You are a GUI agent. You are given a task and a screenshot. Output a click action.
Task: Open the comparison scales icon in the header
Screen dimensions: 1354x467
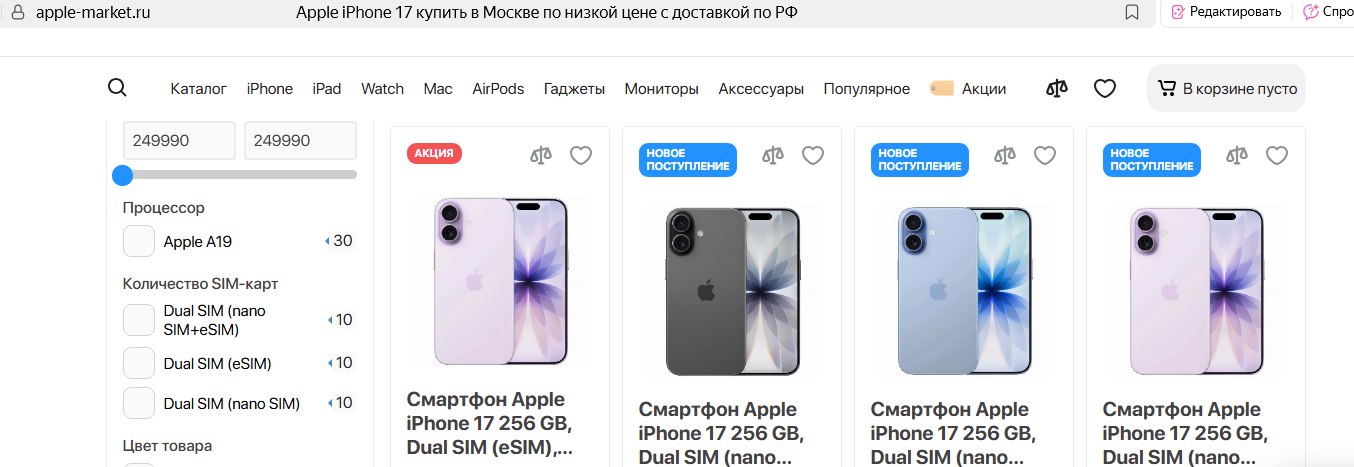[x=1057, y=89]
